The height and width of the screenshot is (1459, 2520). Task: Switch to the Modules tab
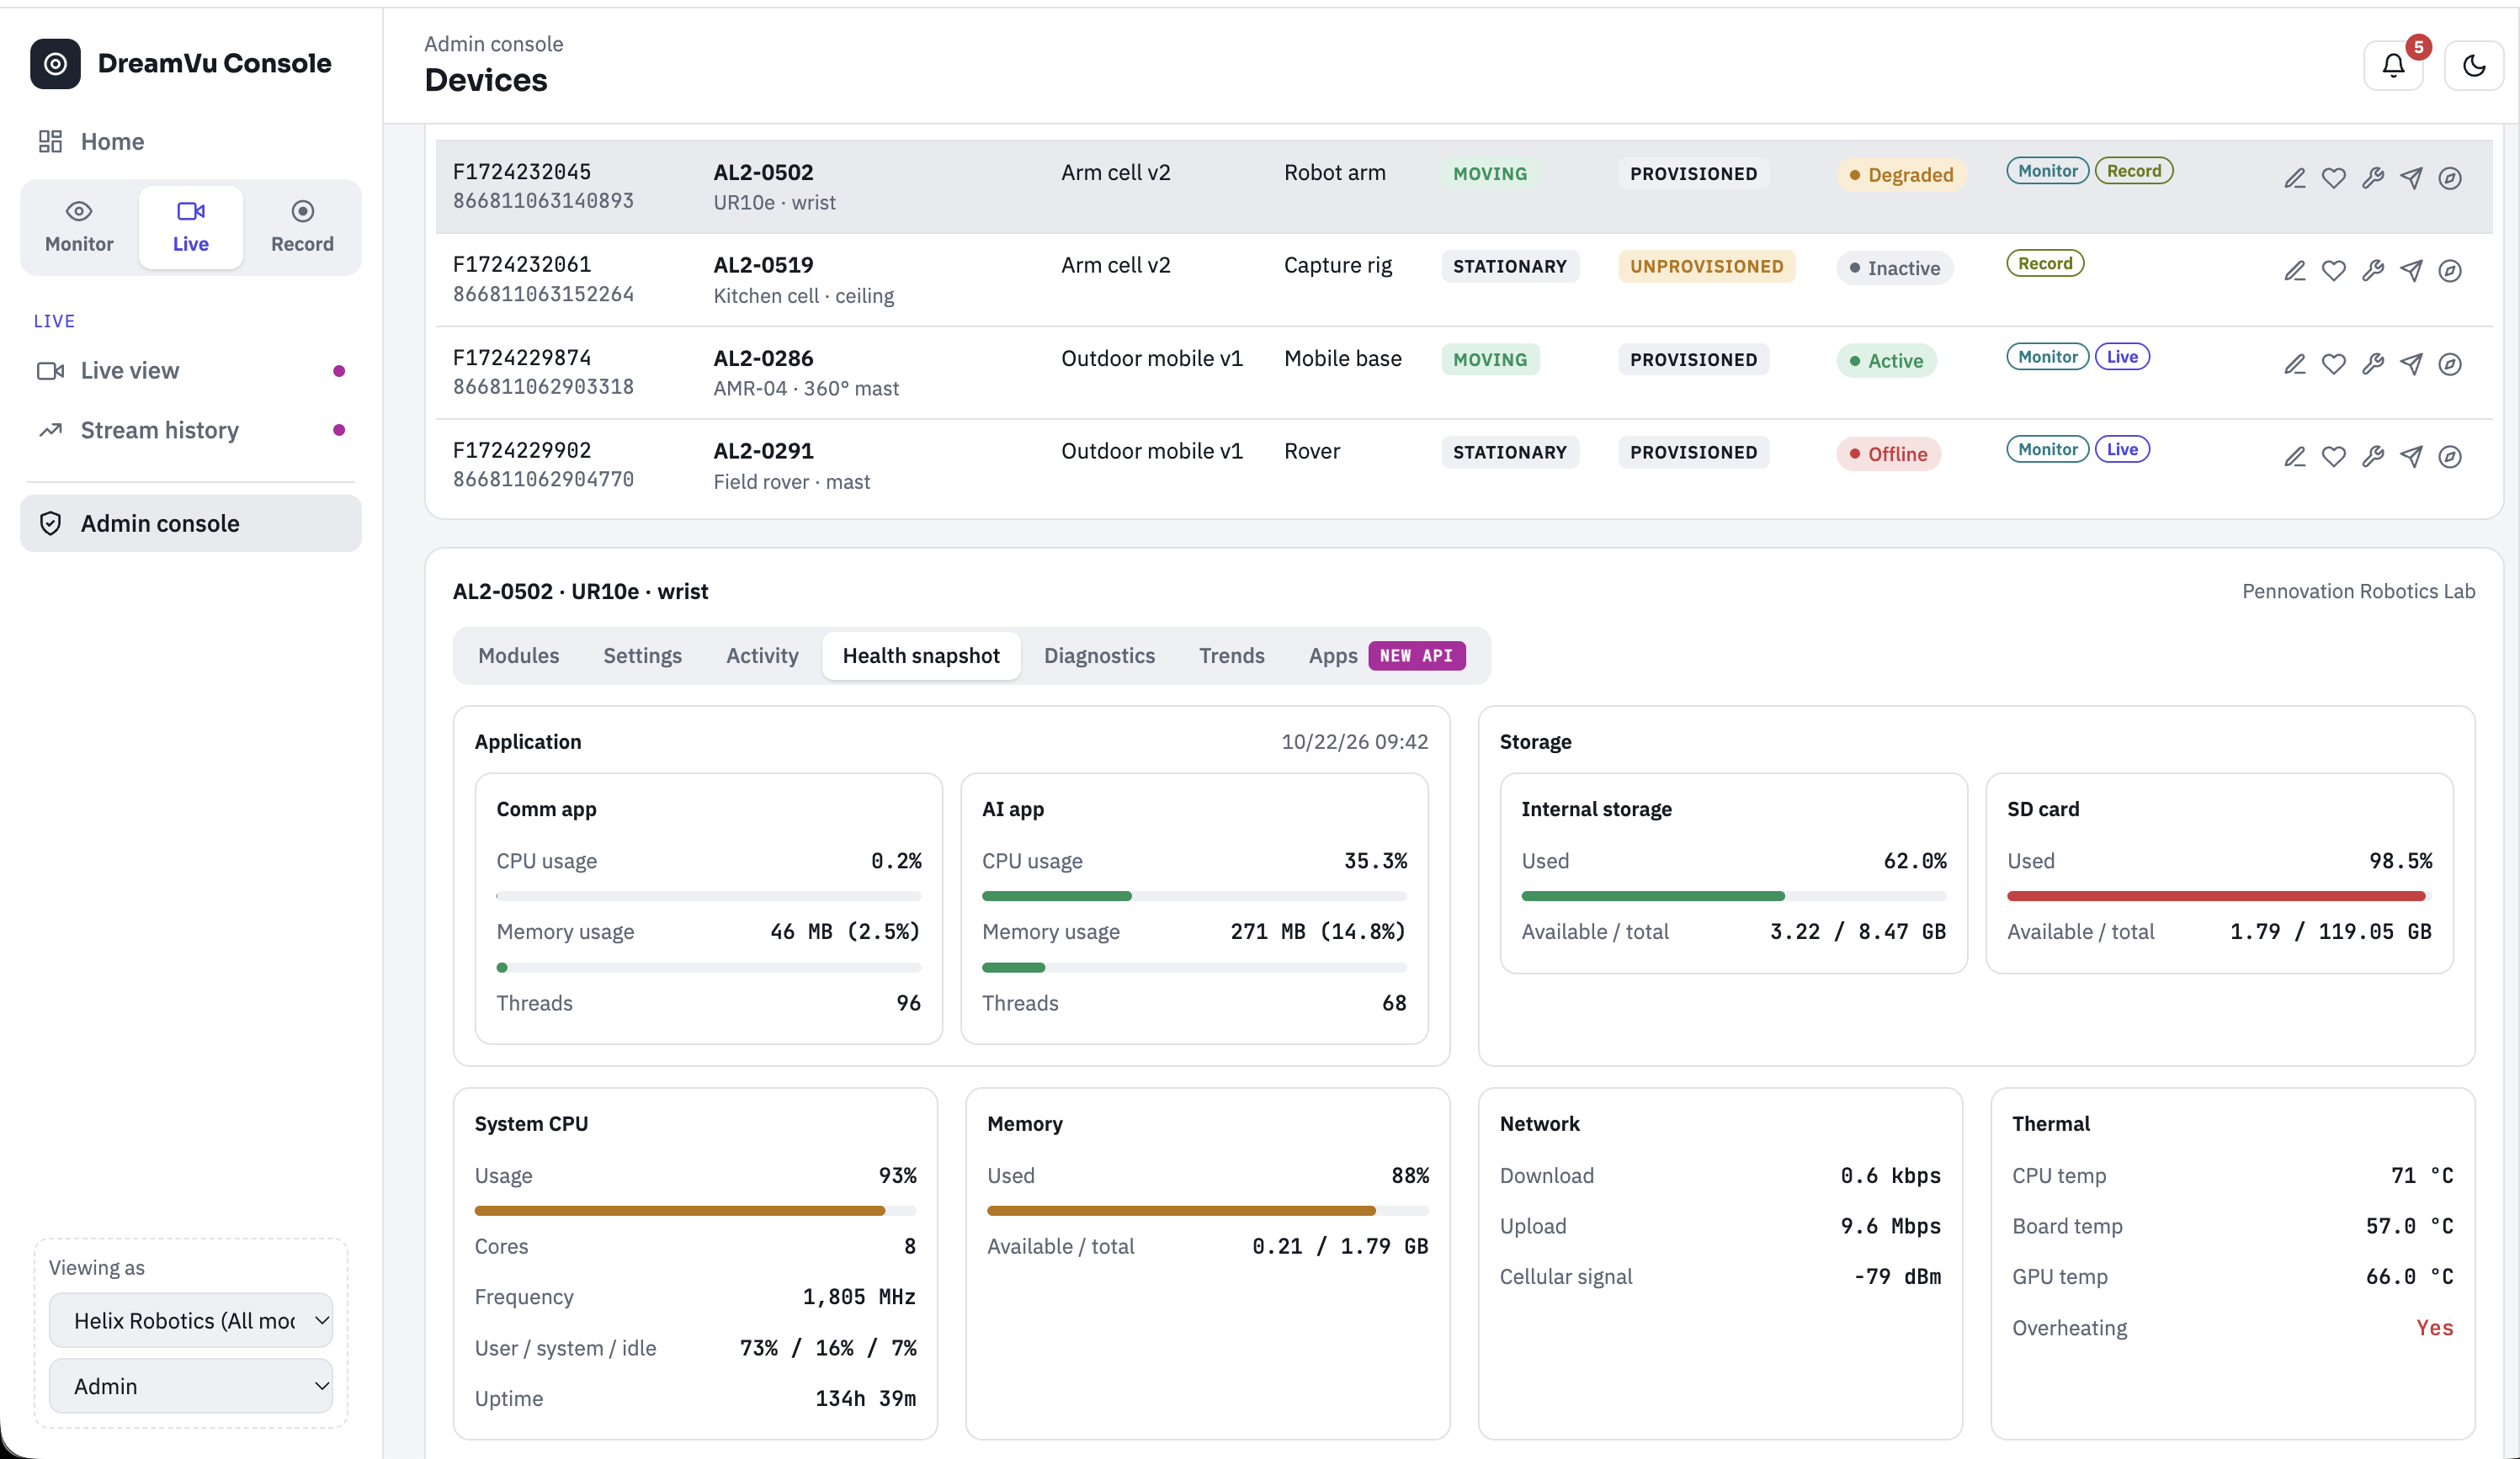pos(518,656)
